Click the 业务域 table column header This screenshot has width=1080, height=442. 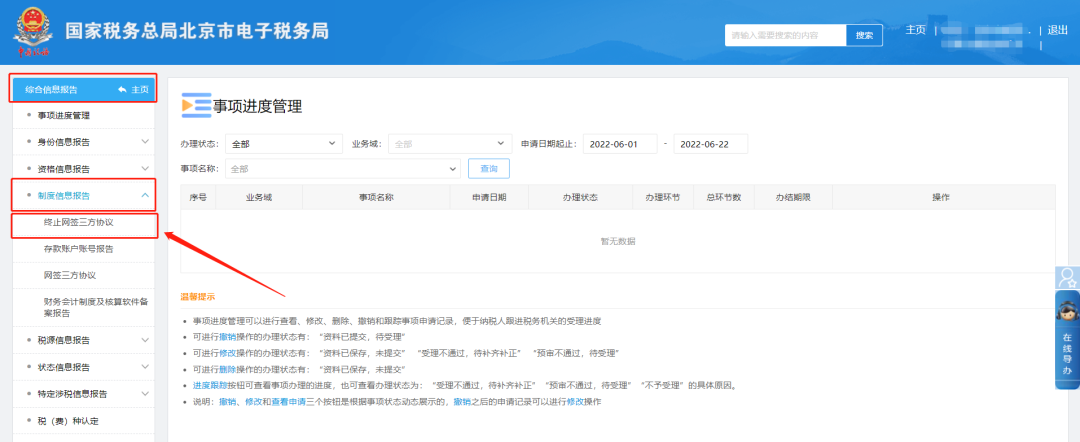tap(259, 198)
